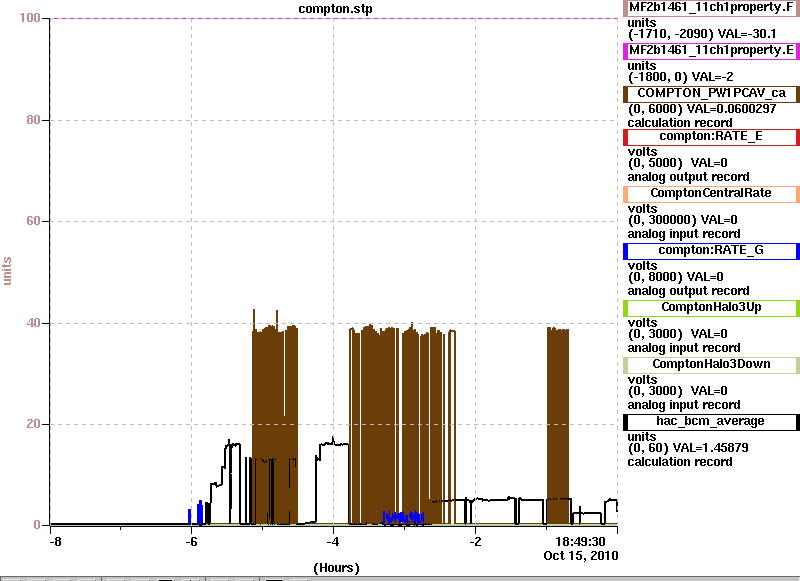
Task: Select the MF2b1461_11ch1property.E legend button
Action: pyautogui.click(x=711, y=50)
